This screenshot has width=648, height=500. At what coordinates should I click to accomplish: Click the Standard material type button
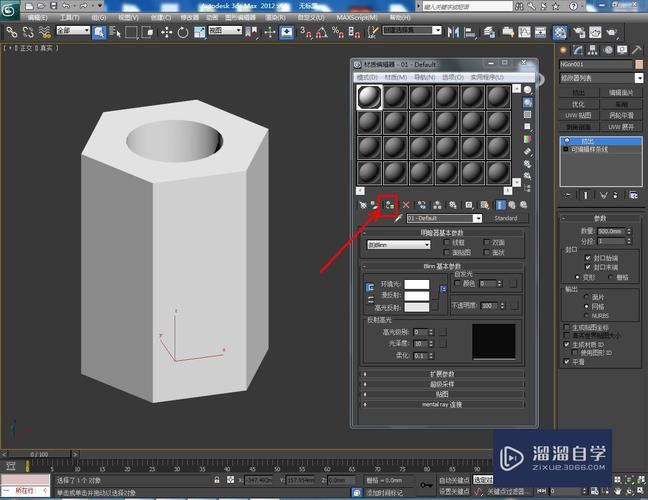click(505, 218)
